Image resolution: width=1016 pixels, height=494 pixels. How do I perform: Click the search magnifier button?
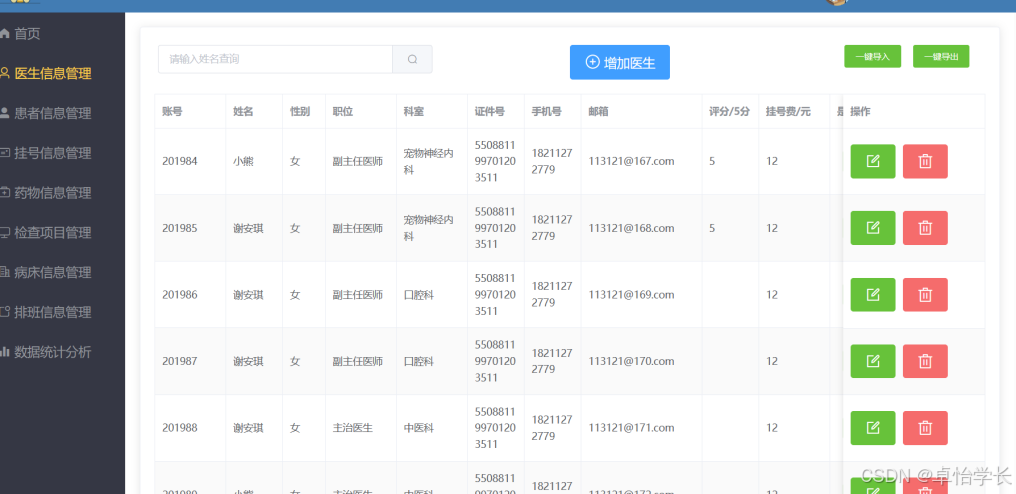[412, 59]
